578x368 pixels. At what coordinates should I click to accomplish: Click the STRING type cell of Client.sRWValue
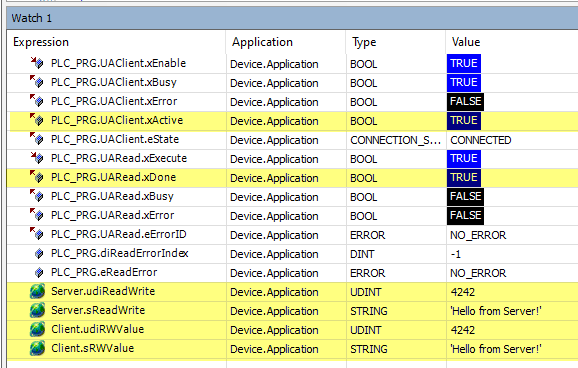369,349
